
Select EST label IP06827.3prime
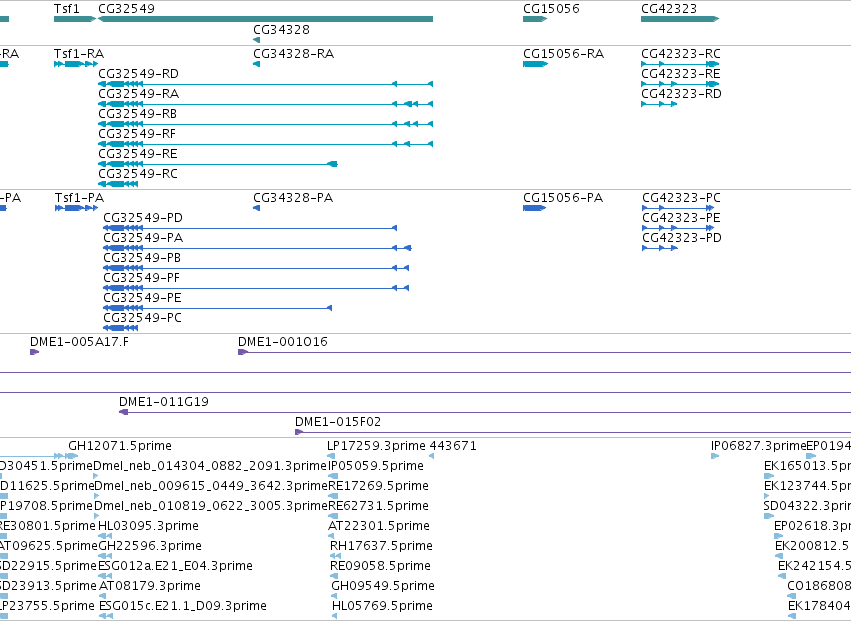(759, 446)
